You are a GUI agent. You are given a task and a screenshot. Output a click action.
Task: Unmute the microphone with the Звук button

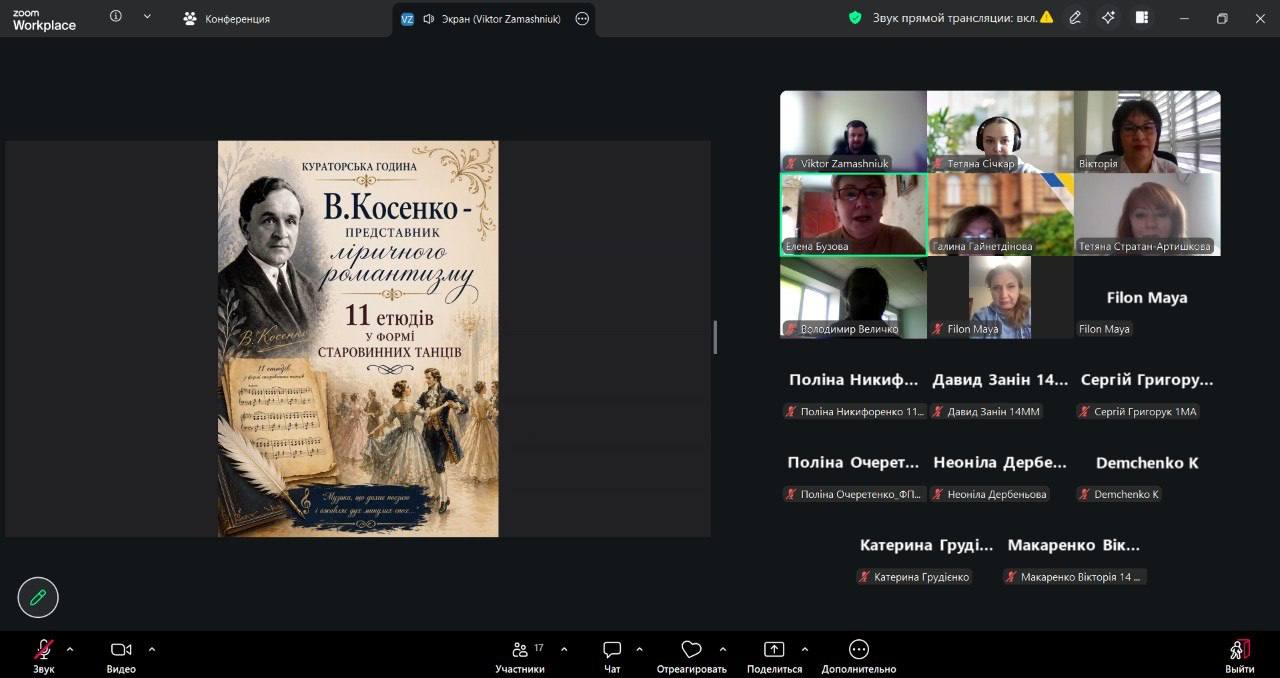coord(43,651)
